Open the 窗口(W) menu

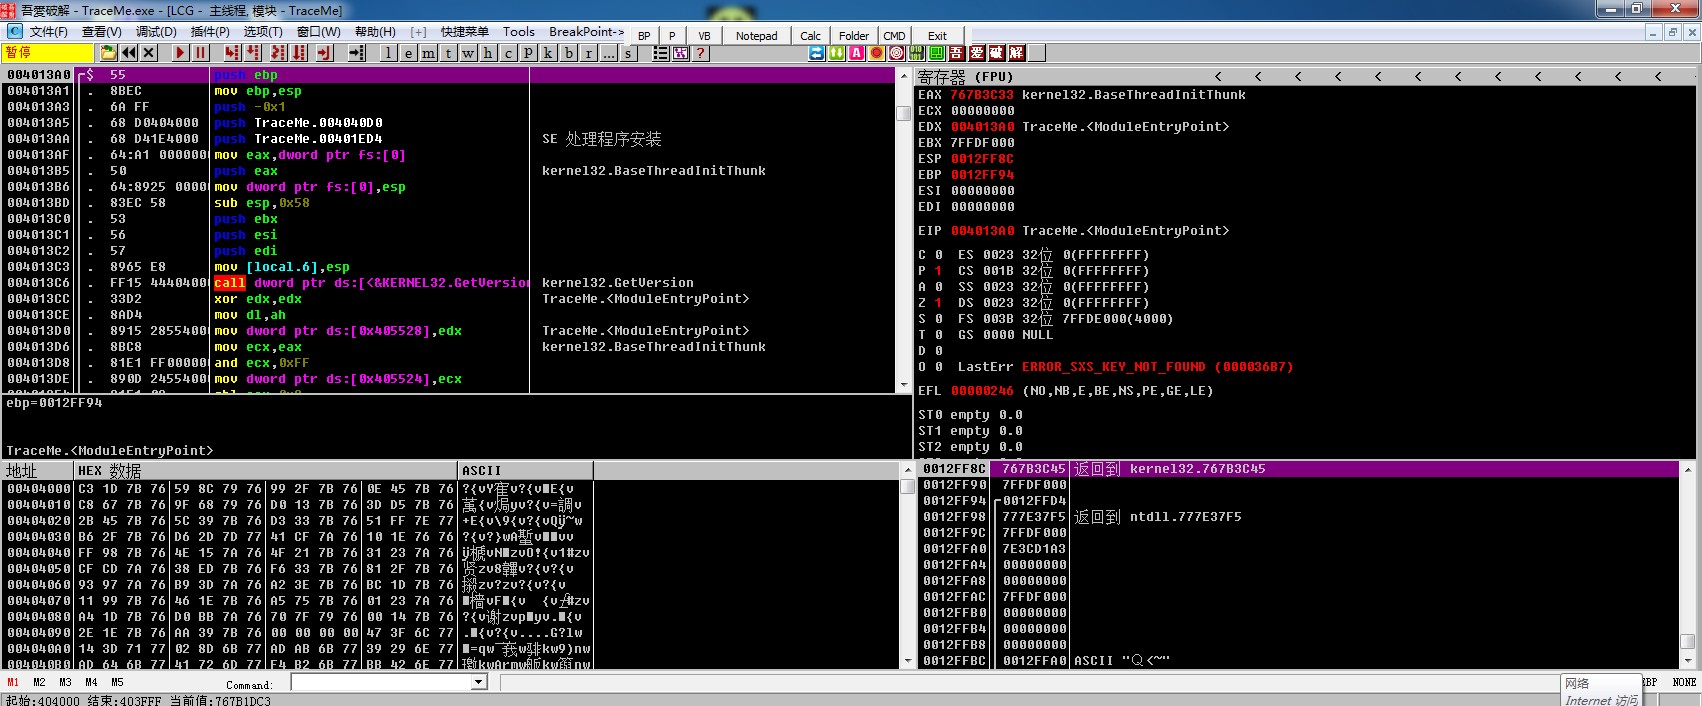point(319,32)
